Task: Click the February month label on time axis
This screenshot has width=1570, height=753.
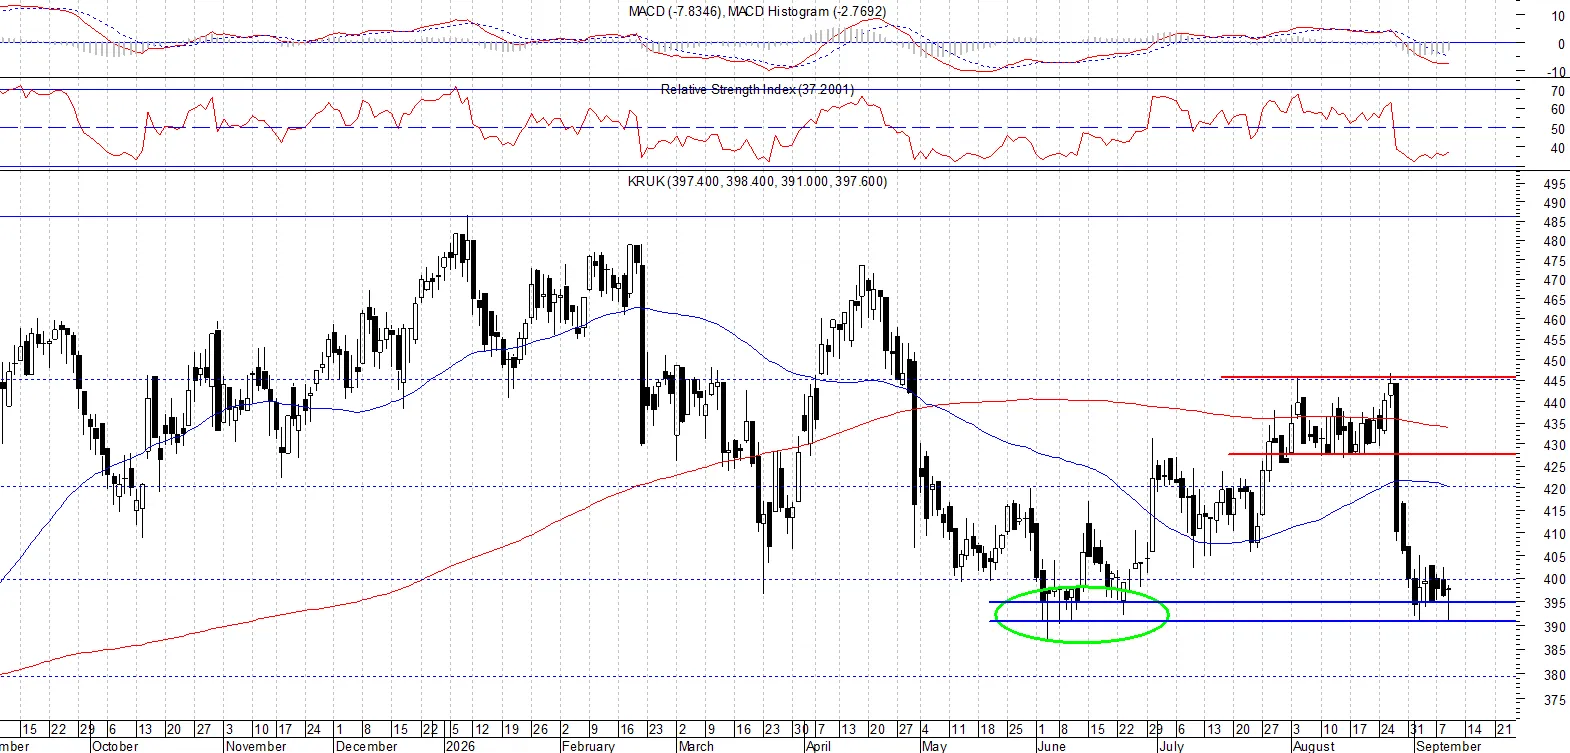Action: [588, 746]
